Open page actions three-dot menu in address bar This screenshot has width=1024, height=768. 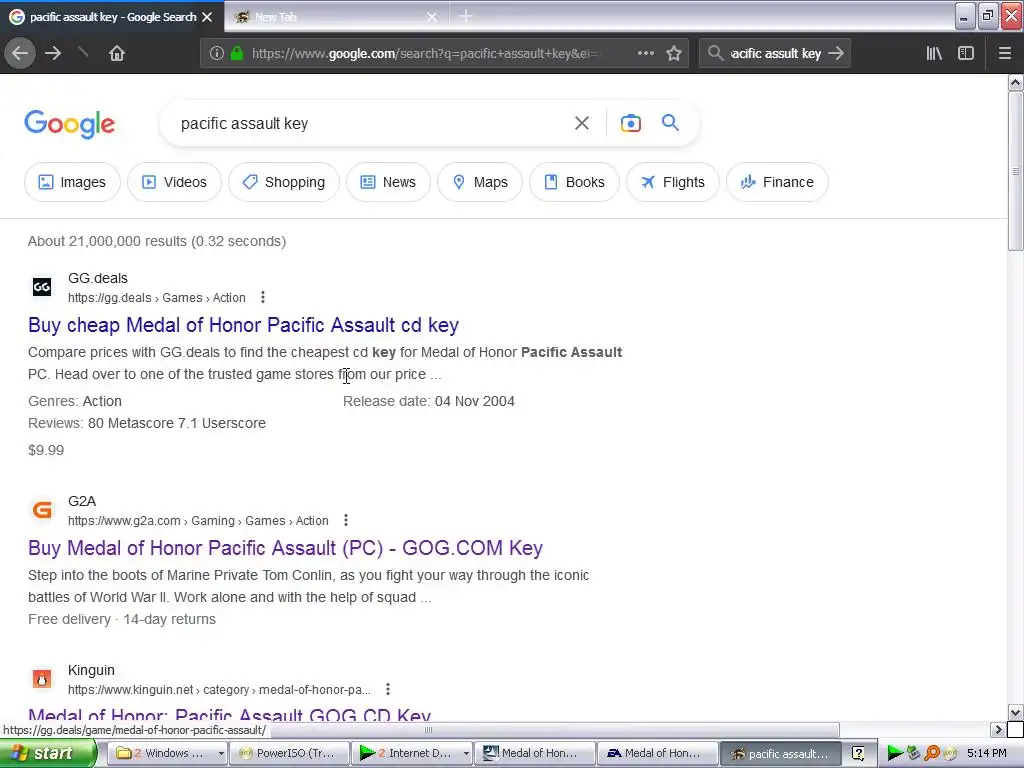tap(645, 53)
